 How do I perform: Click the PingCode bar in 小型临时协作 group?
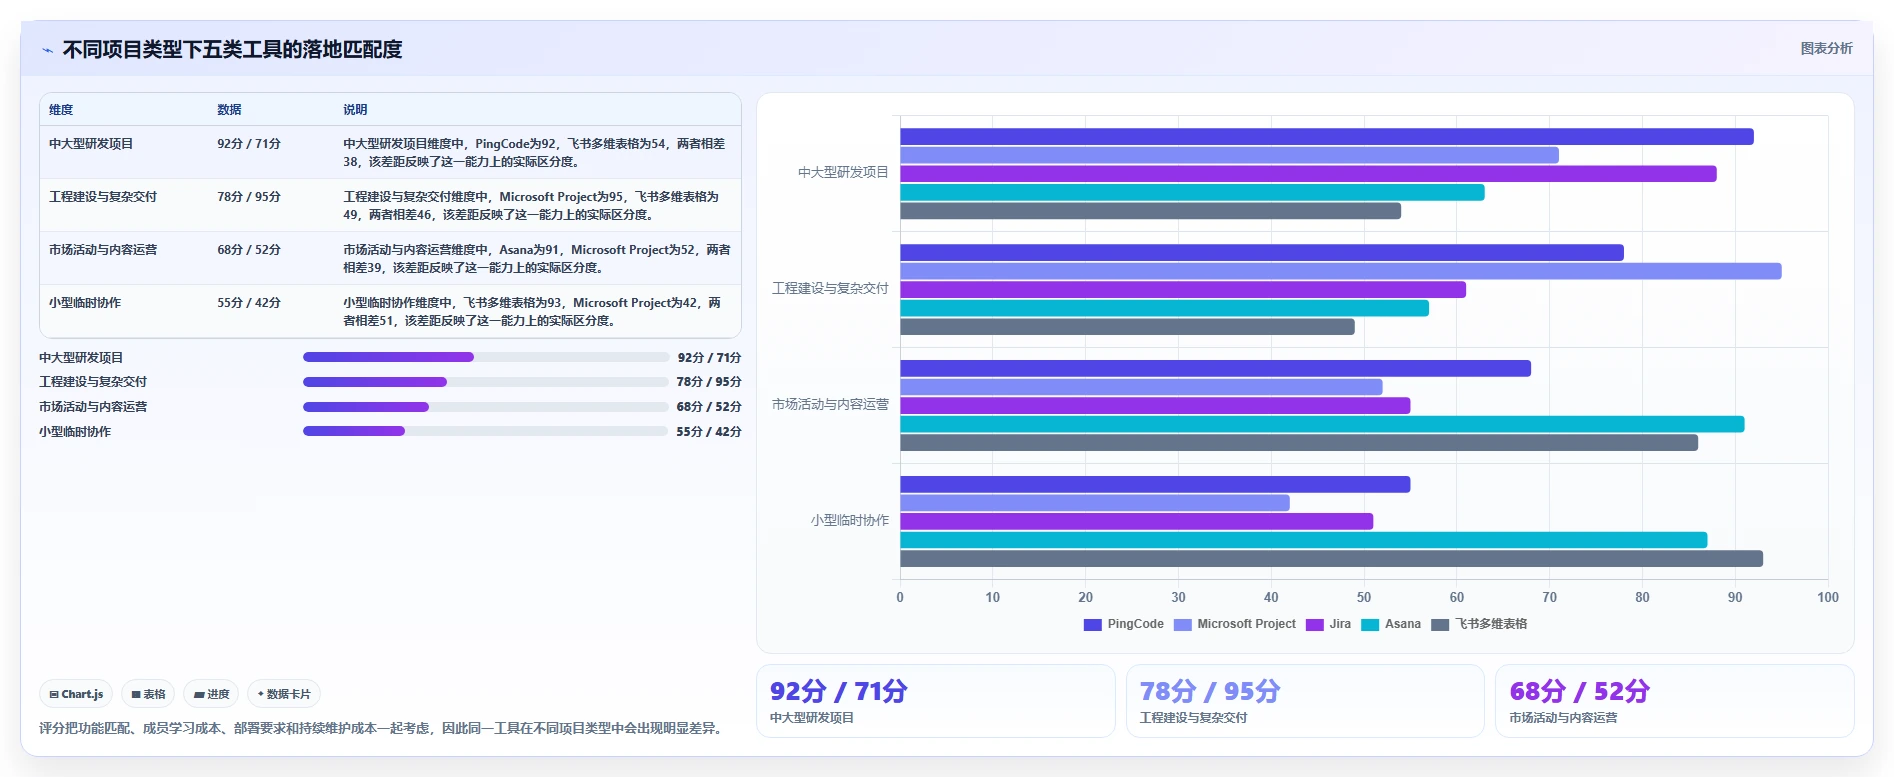pyautogui.click(x=1155, y=485)
